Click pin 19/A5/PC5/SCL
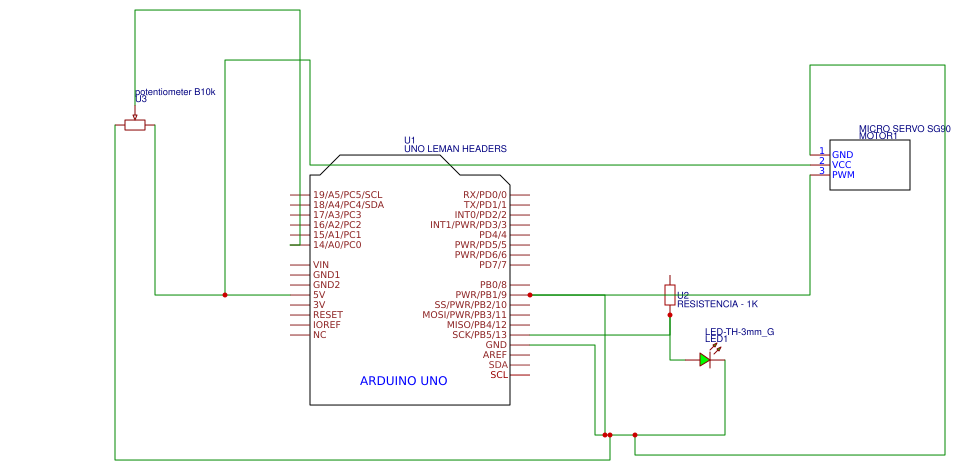Image resolution: width=962 pixels, height=470 pixels. point(347,195)
